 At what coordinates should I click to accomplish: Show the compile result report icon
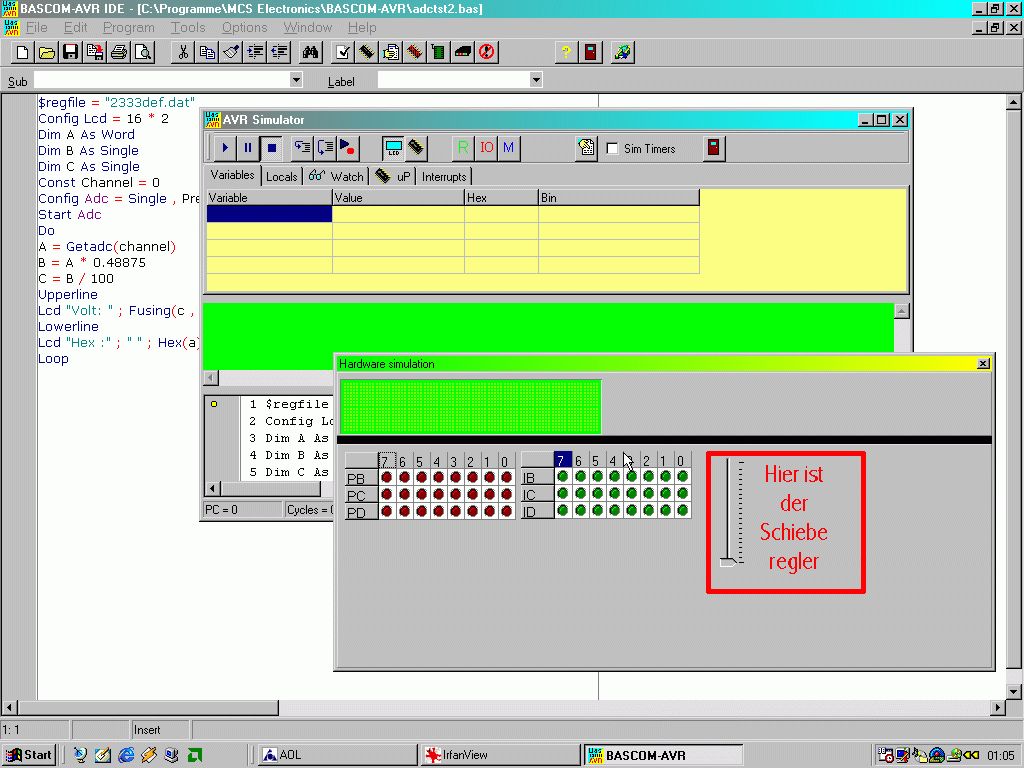coord(391,52)
